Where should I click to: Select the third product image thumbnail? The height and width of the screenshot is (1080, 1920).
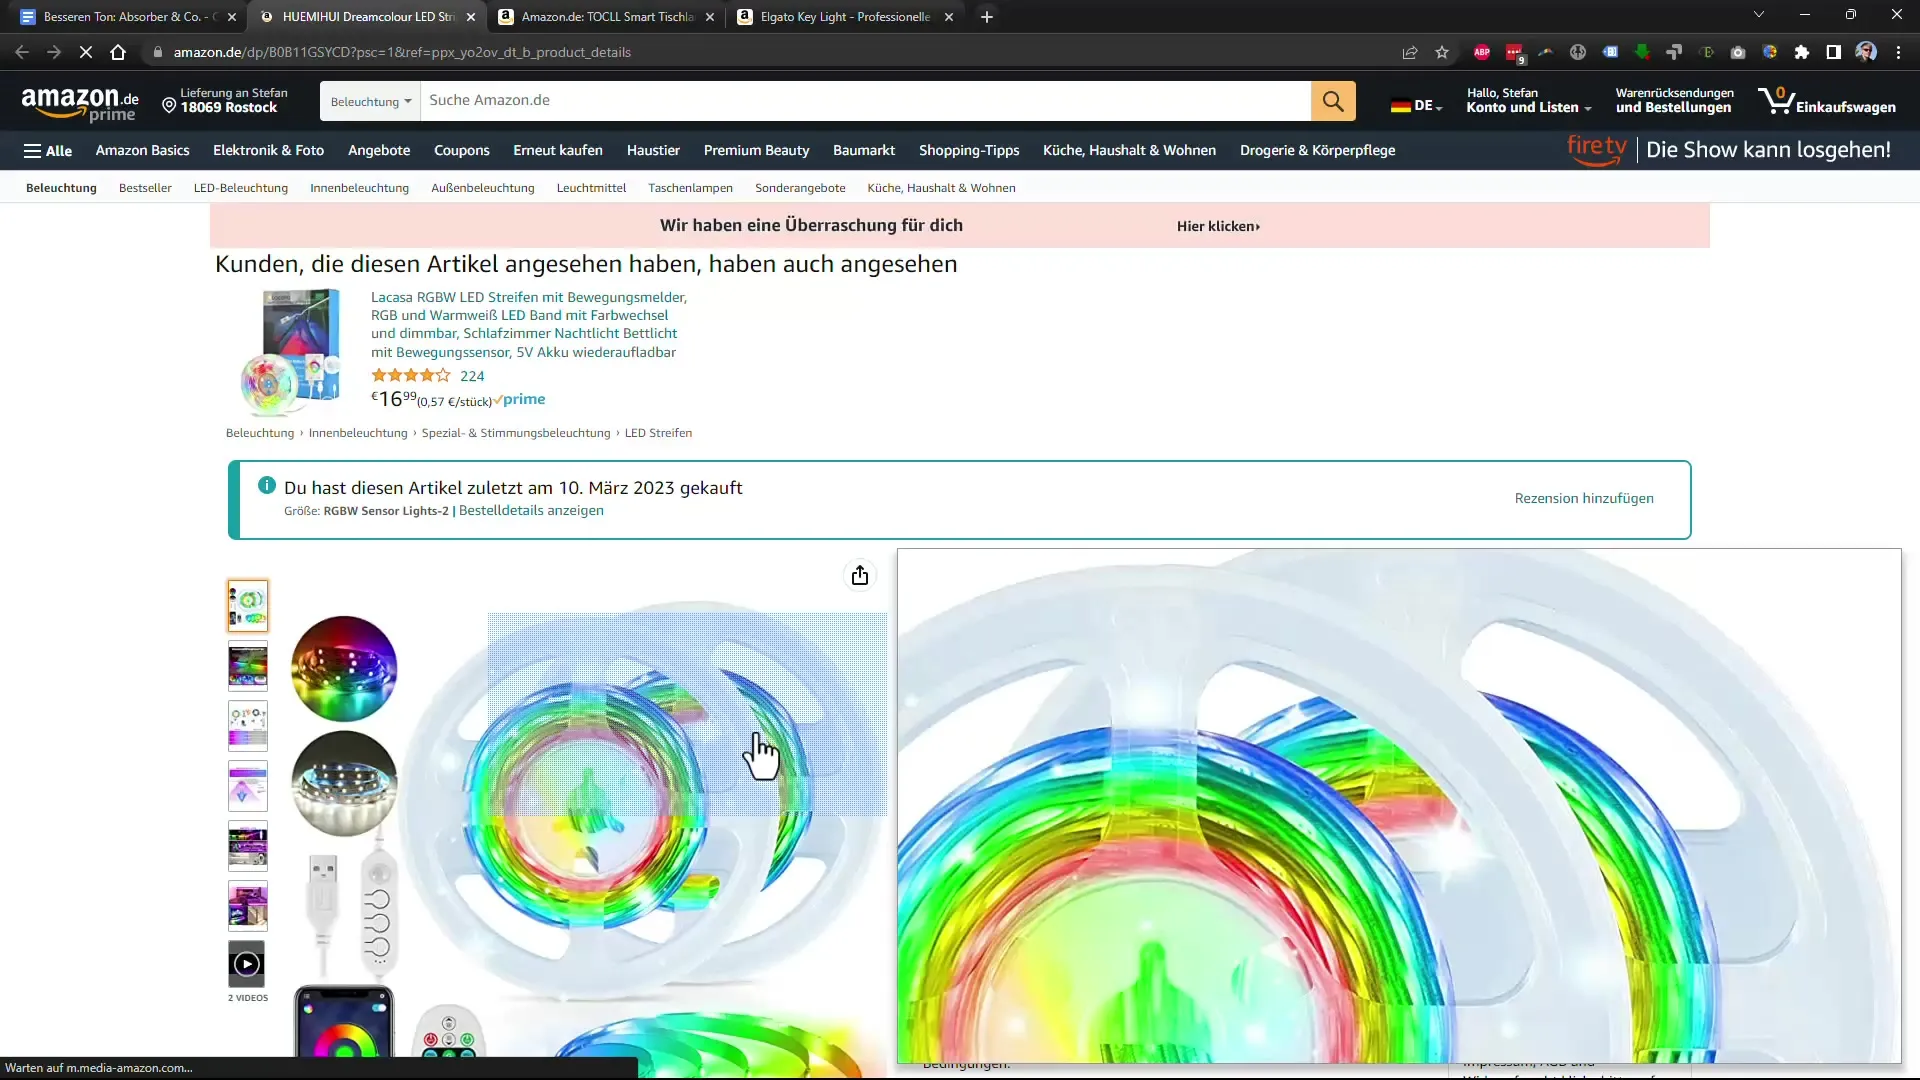(x=247, y=726)
